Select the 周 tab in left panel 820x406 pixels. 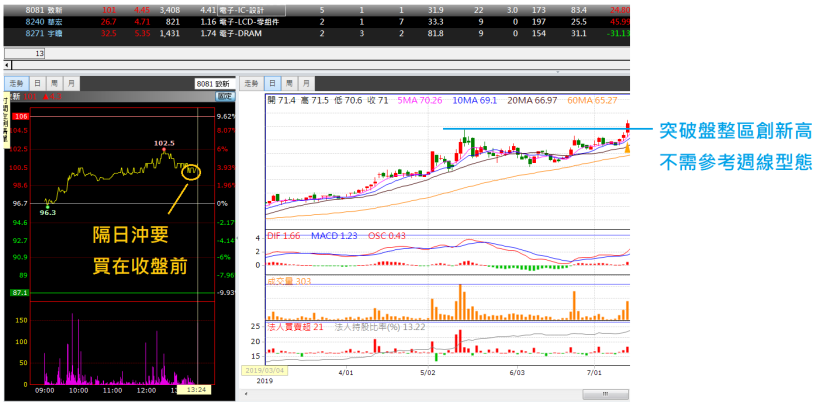coord(55,83)
